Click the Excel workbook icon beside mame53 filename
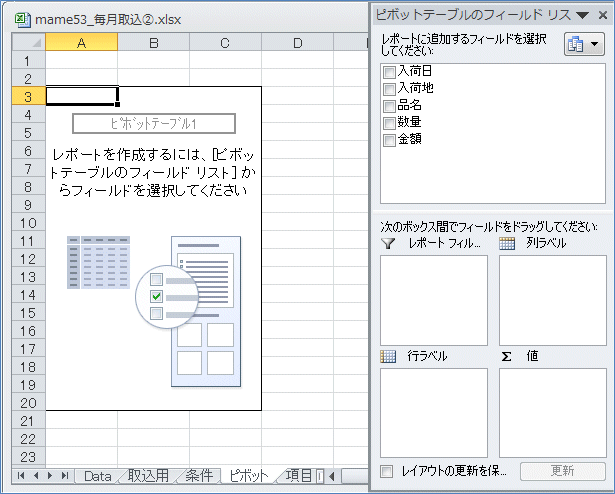This screenshot has width=615, height=494. pos(22,20)
